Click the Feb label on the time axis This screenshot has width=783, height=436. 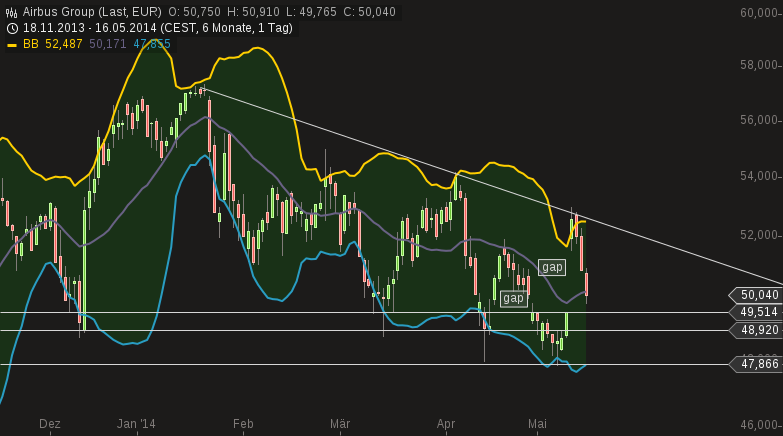pos(243,424)
